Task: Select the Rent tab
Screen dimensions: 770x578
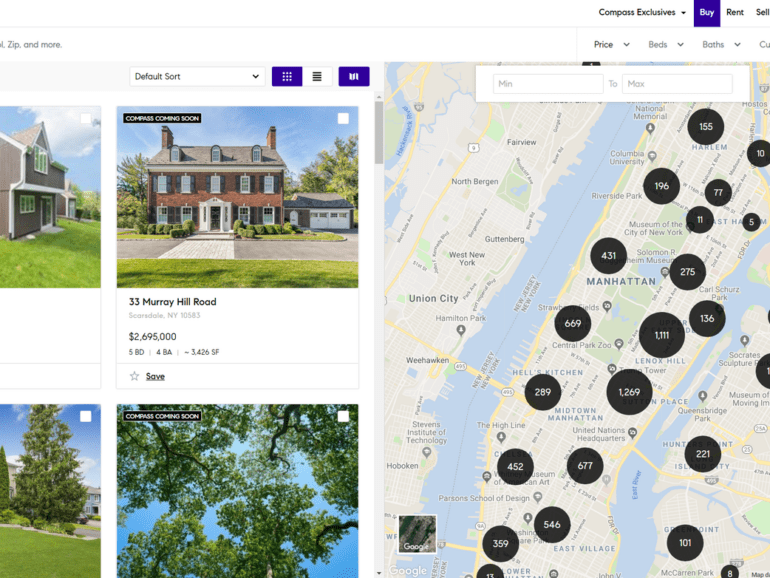Action: (x=735, y=12)
